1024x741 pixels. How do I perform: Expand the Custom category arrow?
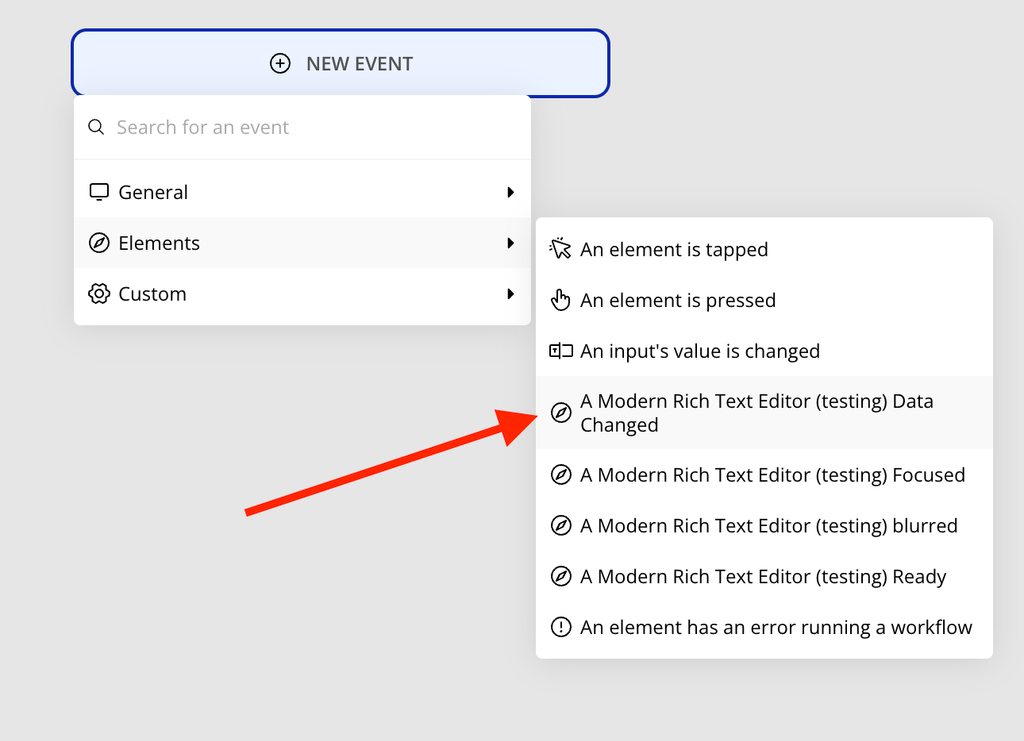510,294
